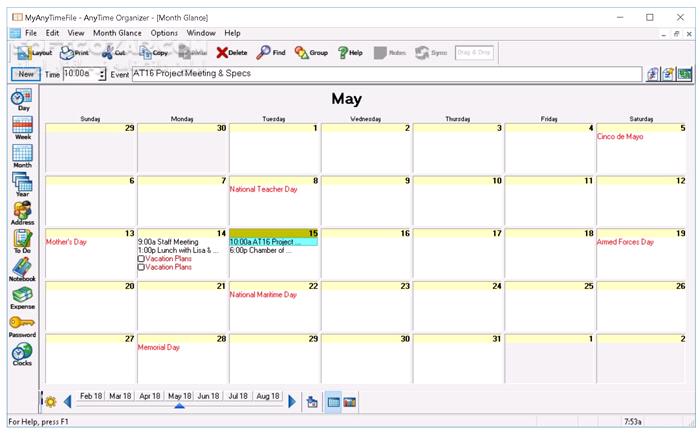Check the second Vacation Plans checkbox

(x=141, y=267)
